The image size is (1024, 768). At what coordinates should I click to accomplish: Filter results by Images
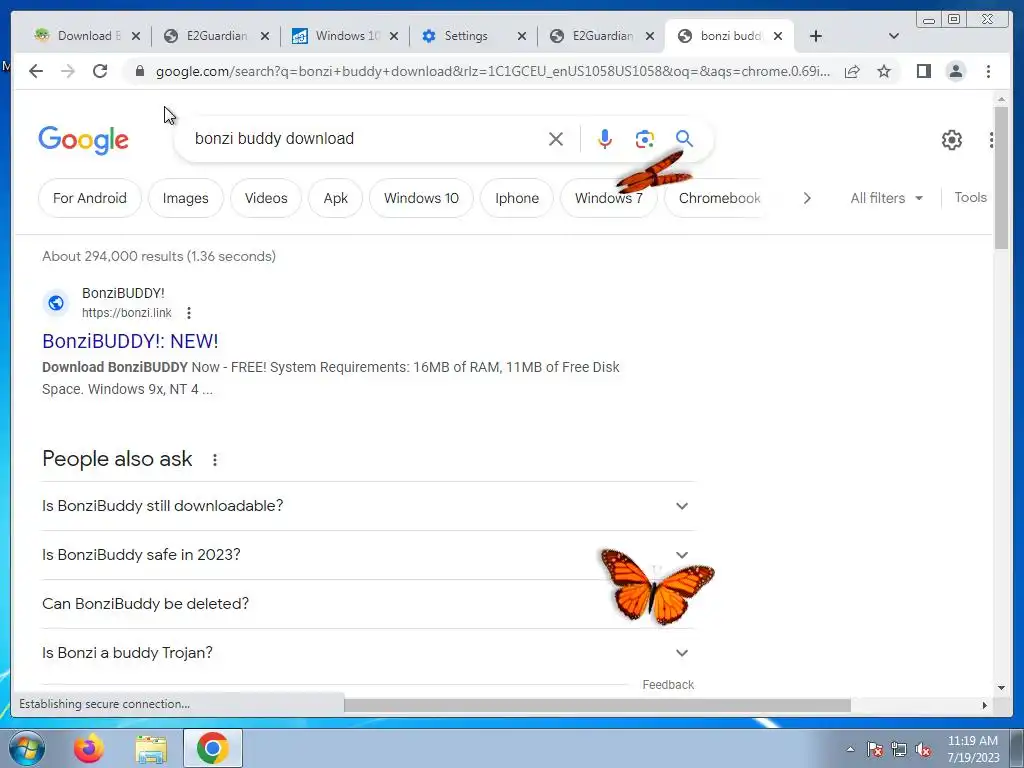point(185,198)
